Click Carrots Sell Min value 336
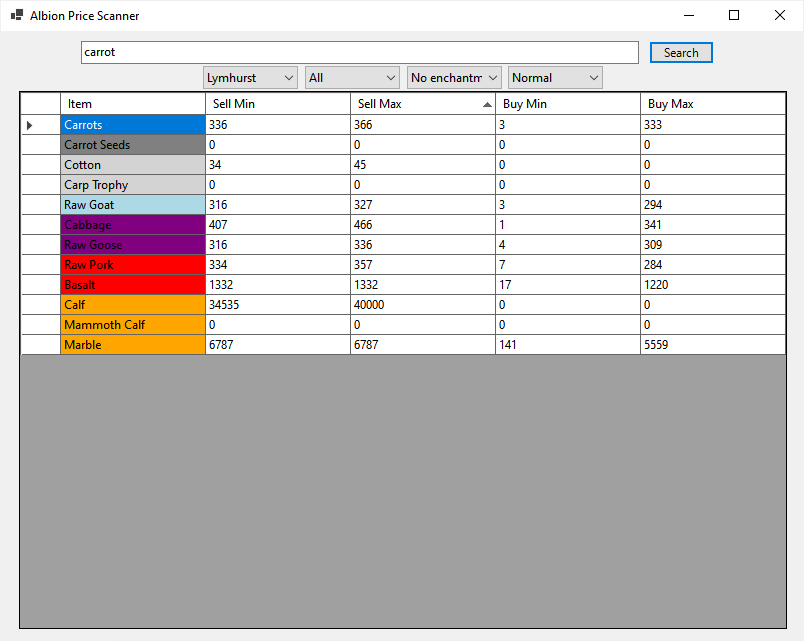 click(x=278, y=125)
